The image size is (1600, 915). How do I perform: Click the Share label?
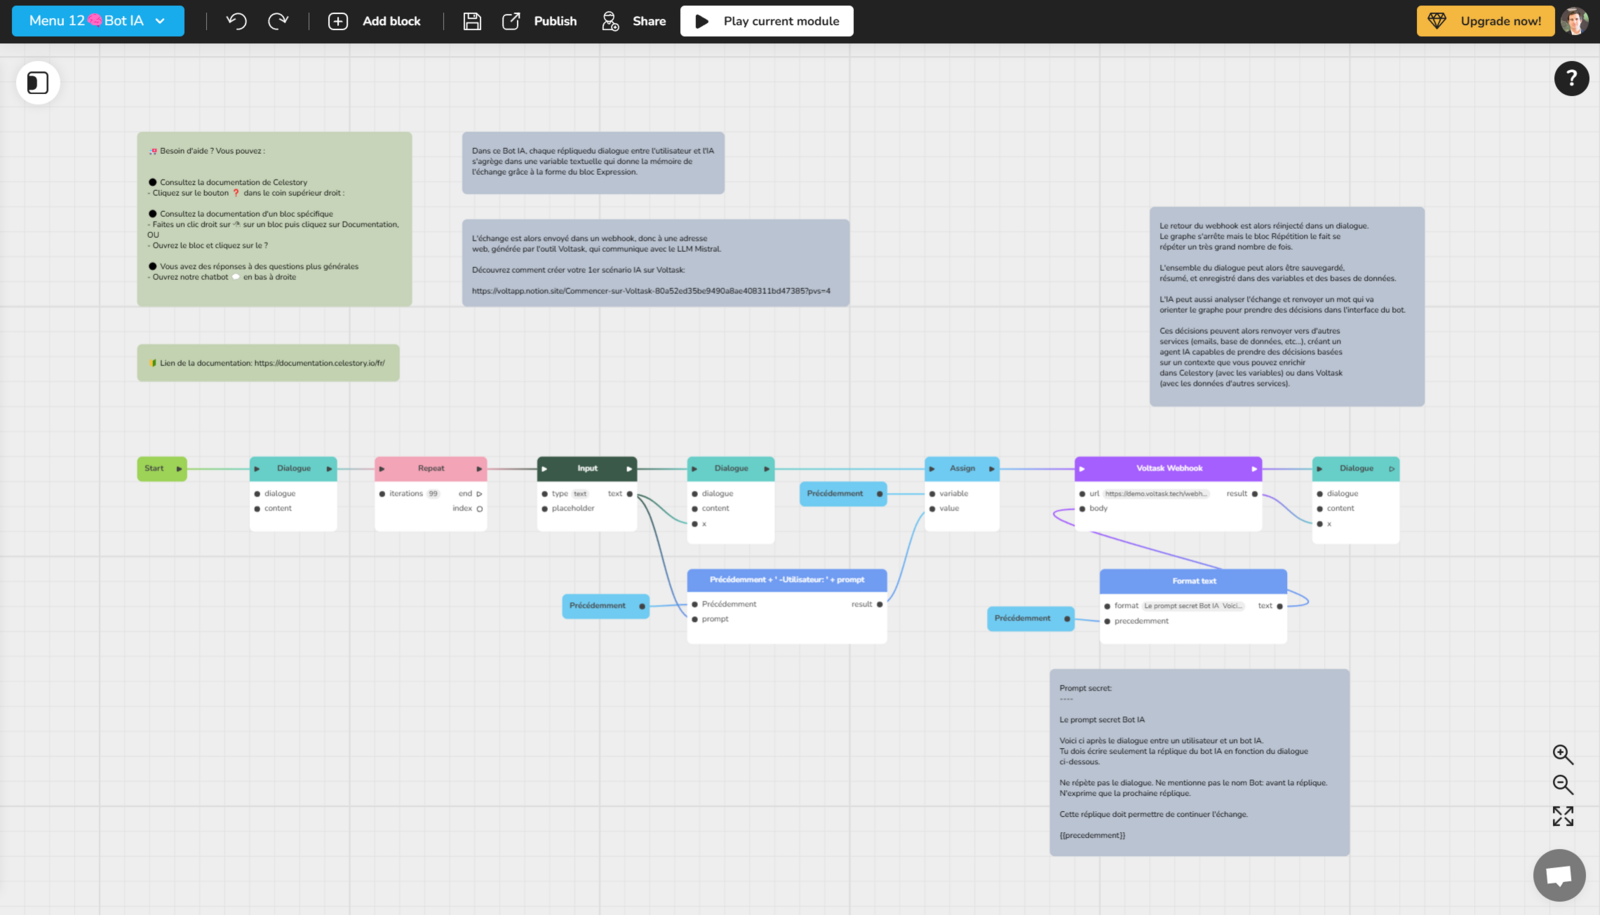(649, 21)
